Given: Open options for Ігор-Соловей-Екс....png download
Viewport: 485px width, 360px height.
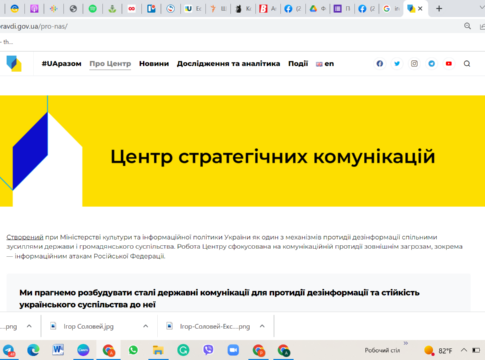Looking at the screenshot, I should [262, 326].
